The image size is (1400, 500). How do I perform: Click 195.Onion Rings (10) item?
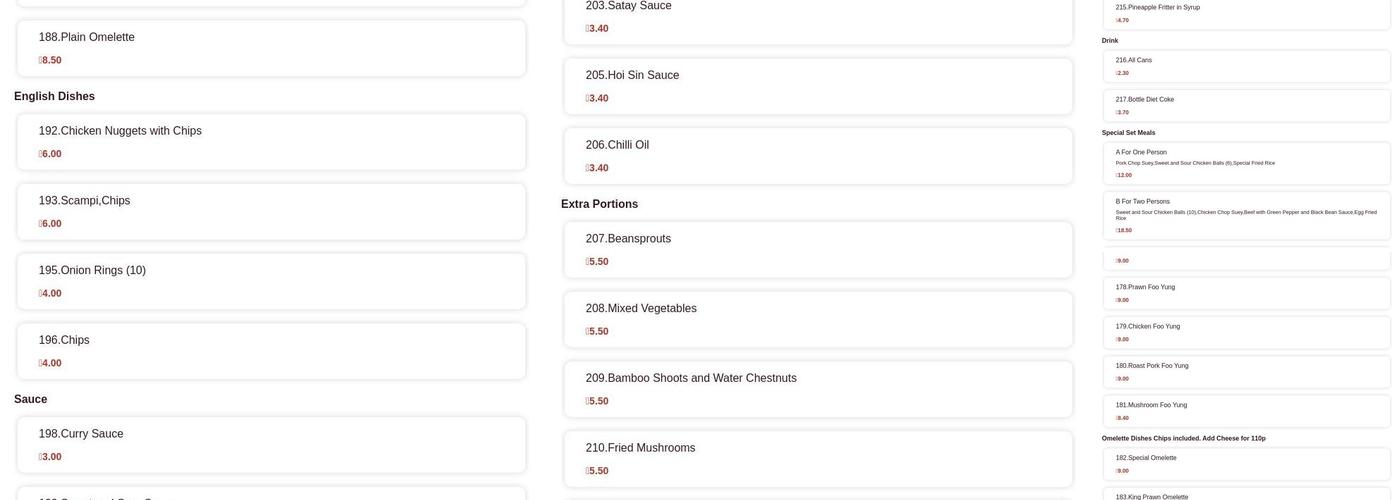tap(271, 282)
